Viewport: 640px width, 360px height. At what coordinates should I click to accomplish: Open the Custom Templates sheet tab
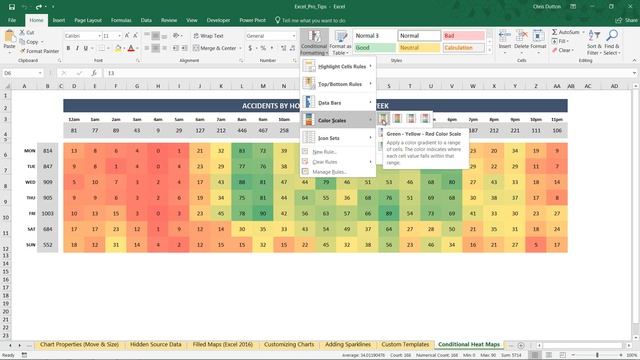[405, 344]
